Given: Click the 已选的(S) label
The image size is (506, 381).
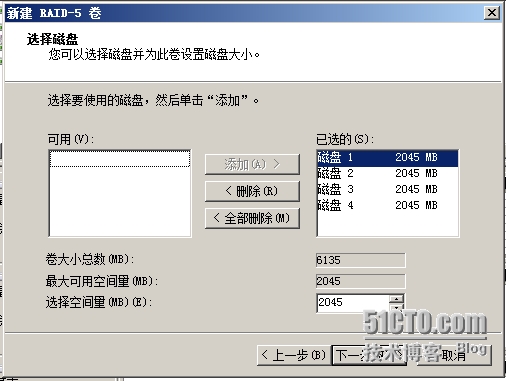Looking at the screenshot, I should (x=345, y=139).
